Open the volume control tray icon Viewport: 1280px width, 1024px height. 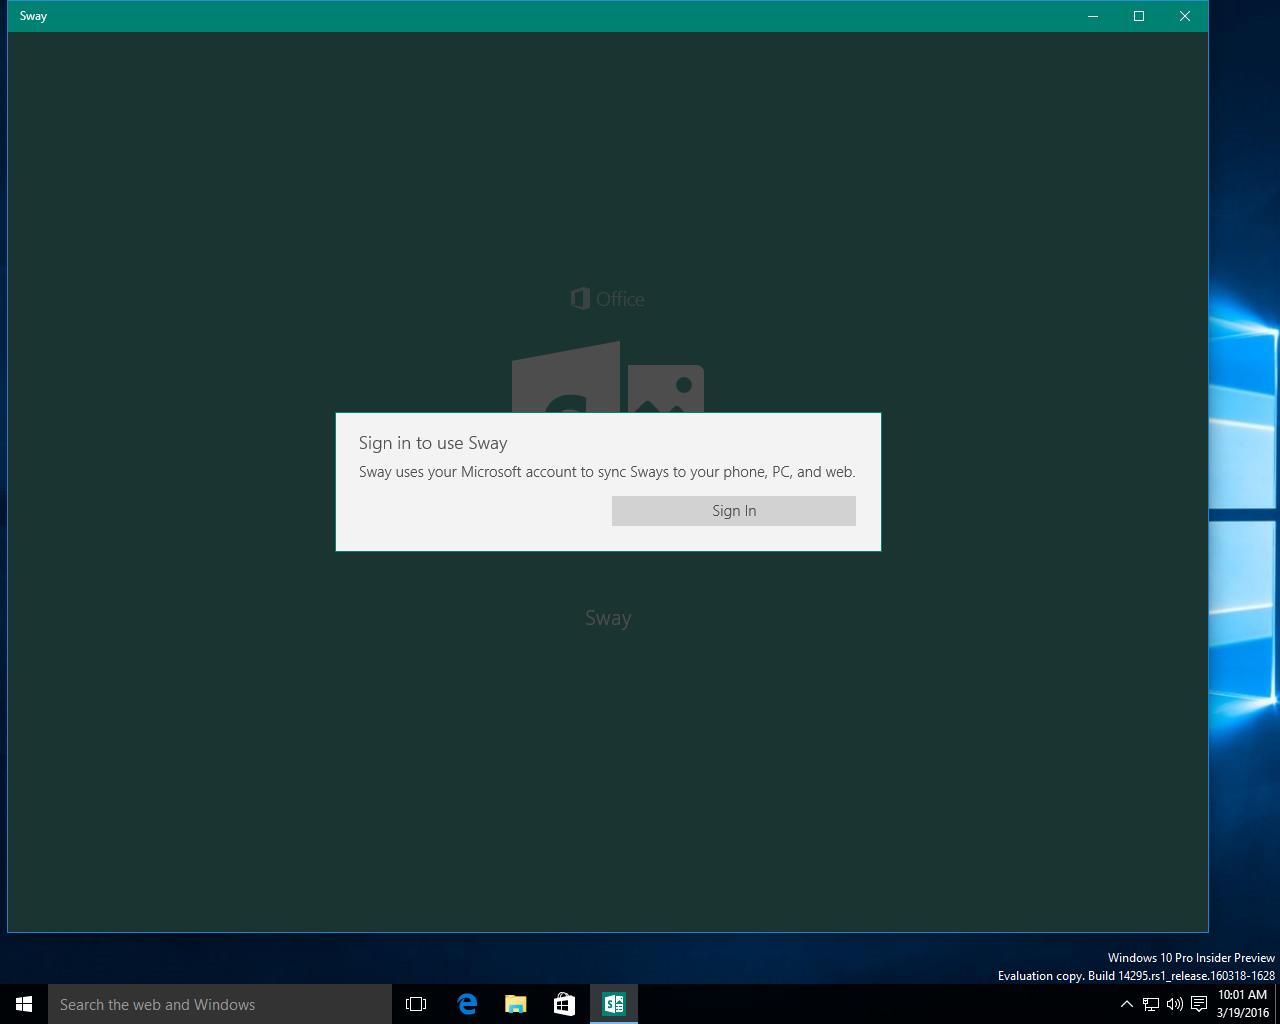pyautogui.click(x=1174, y=1004)
